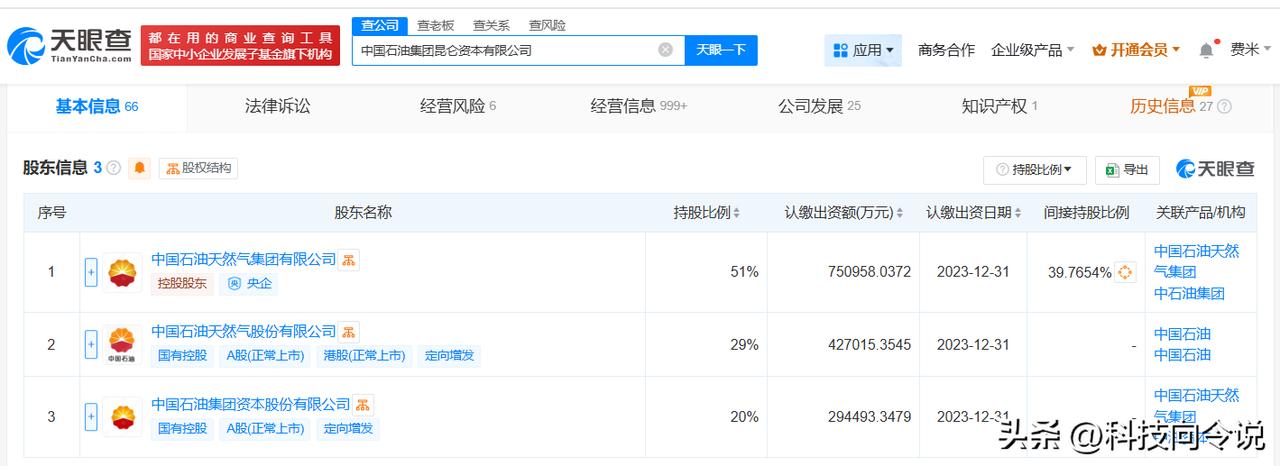
Task: Open 中国石油集团资本股份有限公司 shareholder link
Action: pos(250,404)
